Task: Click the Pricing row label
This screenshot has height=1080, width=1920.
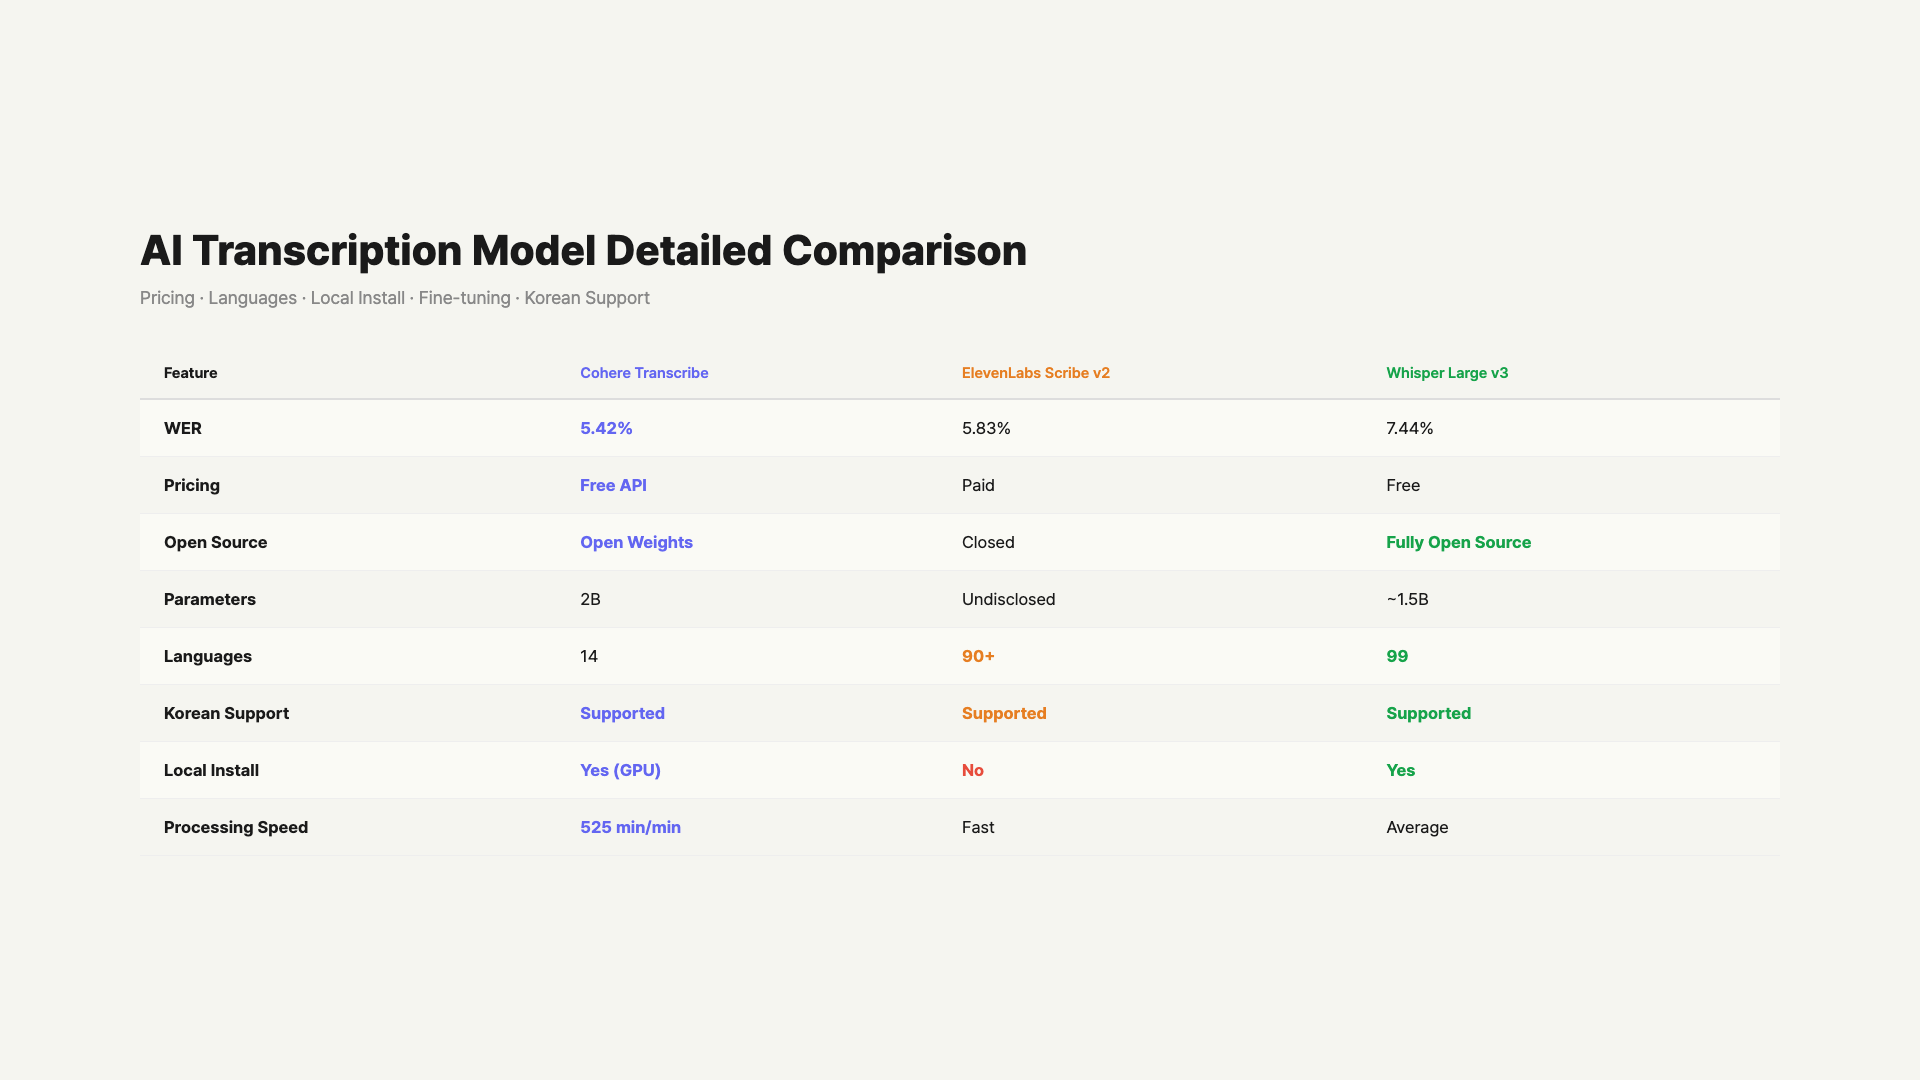Action: [x=192, y=485]
